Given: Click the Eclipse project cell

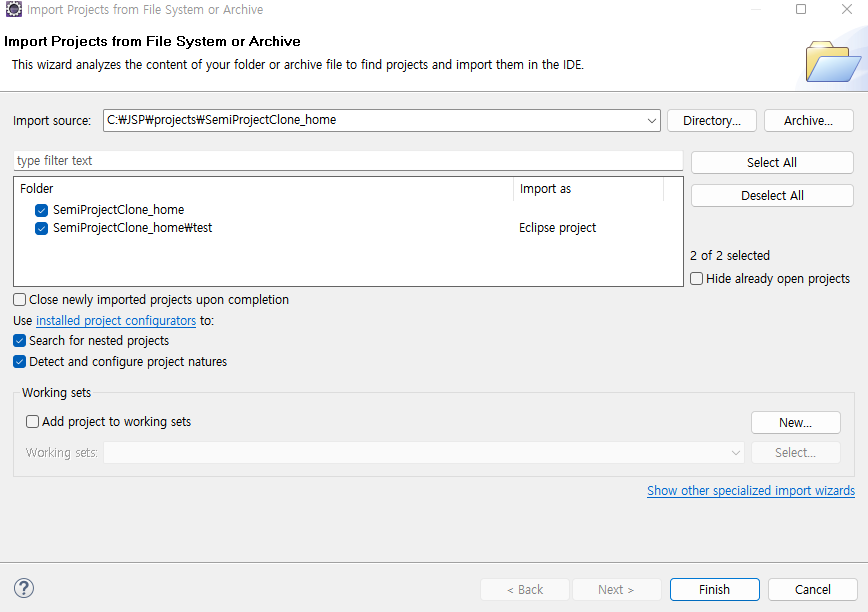Looking at the screenshot, I should click(557, 228).
